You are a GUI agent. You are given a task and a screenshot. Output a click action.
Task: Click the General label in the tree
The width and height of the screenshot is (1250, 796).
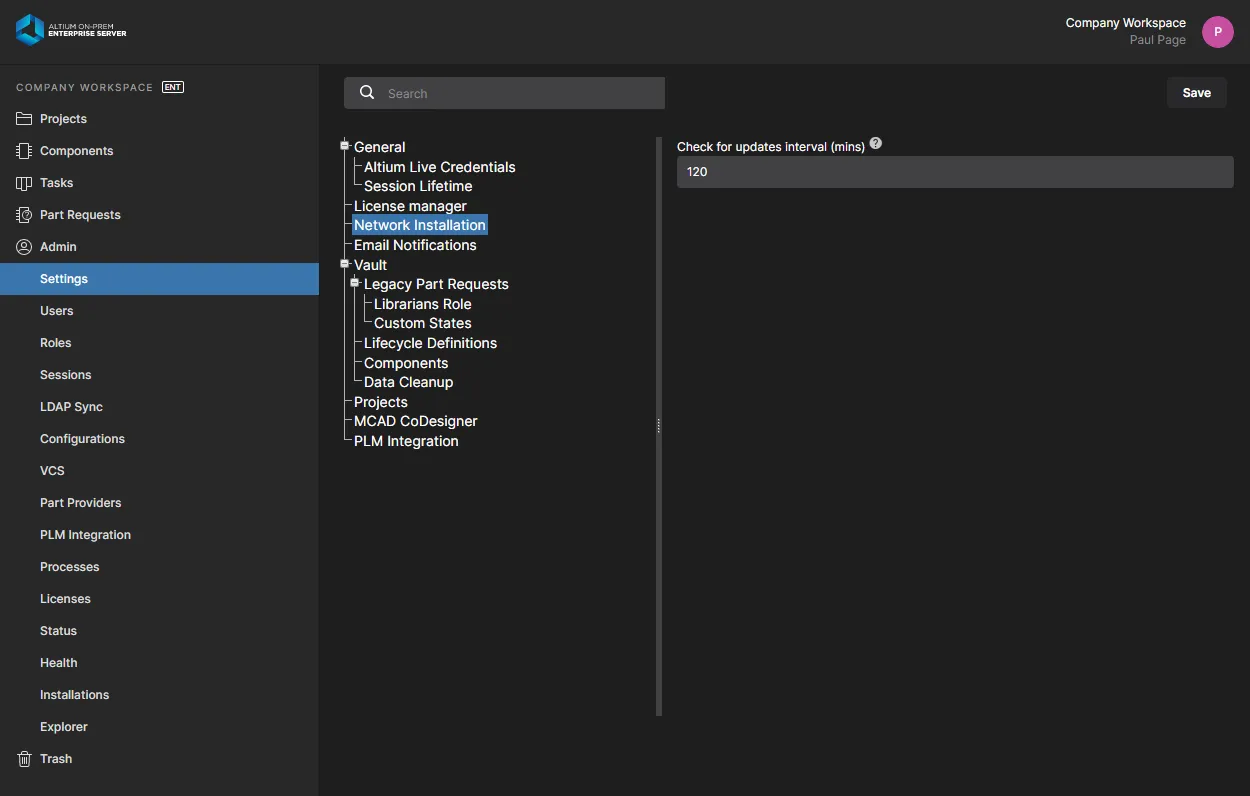pyautogui.click(x=380, y=147)
